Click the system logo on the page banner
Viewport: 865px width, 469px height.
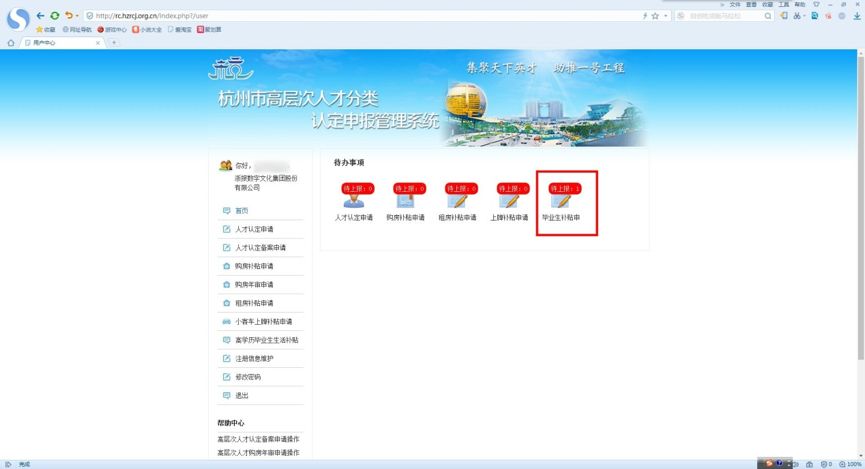[231, 68]
